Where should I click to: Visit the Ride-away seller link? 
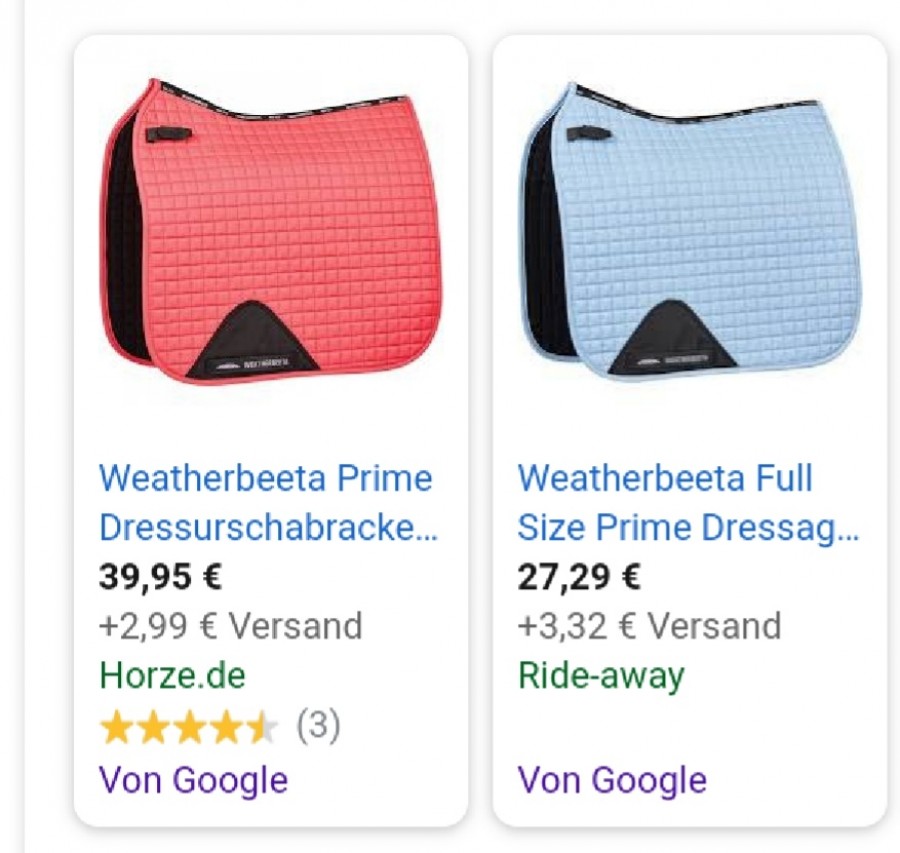coord(601,676)
